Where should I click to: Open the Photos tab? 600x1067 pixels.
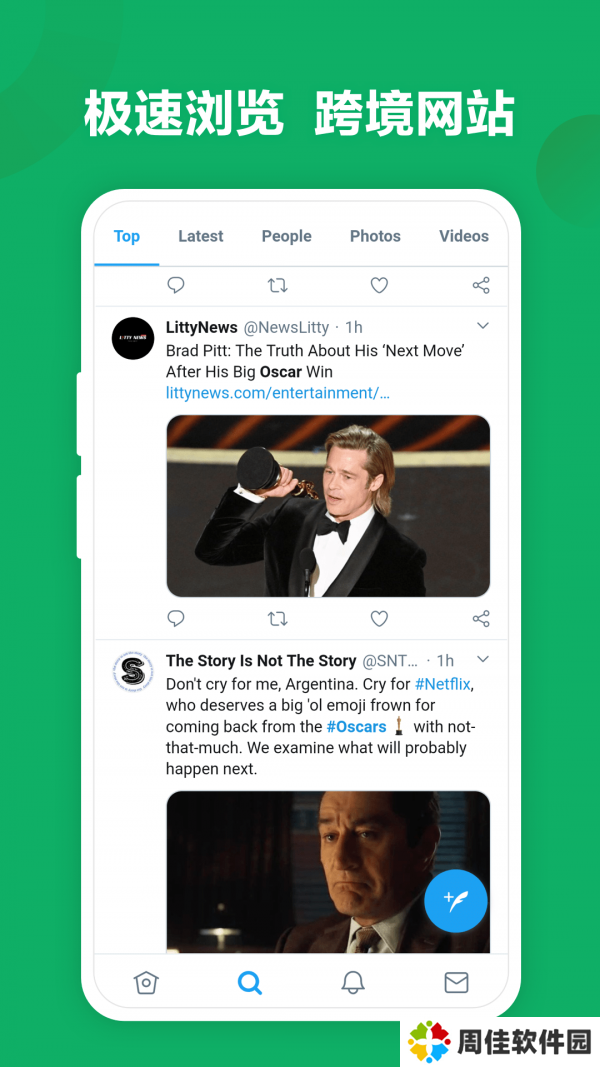point(375,237)
